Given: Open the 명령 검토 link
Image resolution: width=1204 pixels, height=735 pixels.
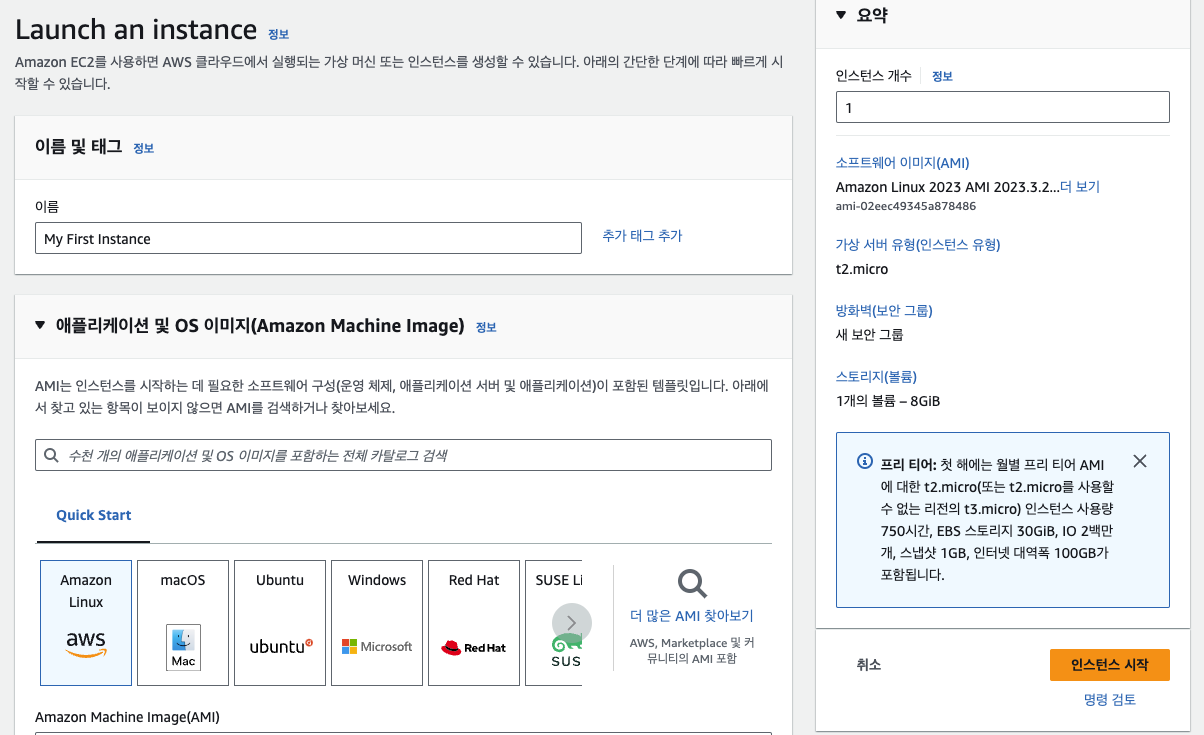Looking at the screenshot, I should click(1109, 700).
